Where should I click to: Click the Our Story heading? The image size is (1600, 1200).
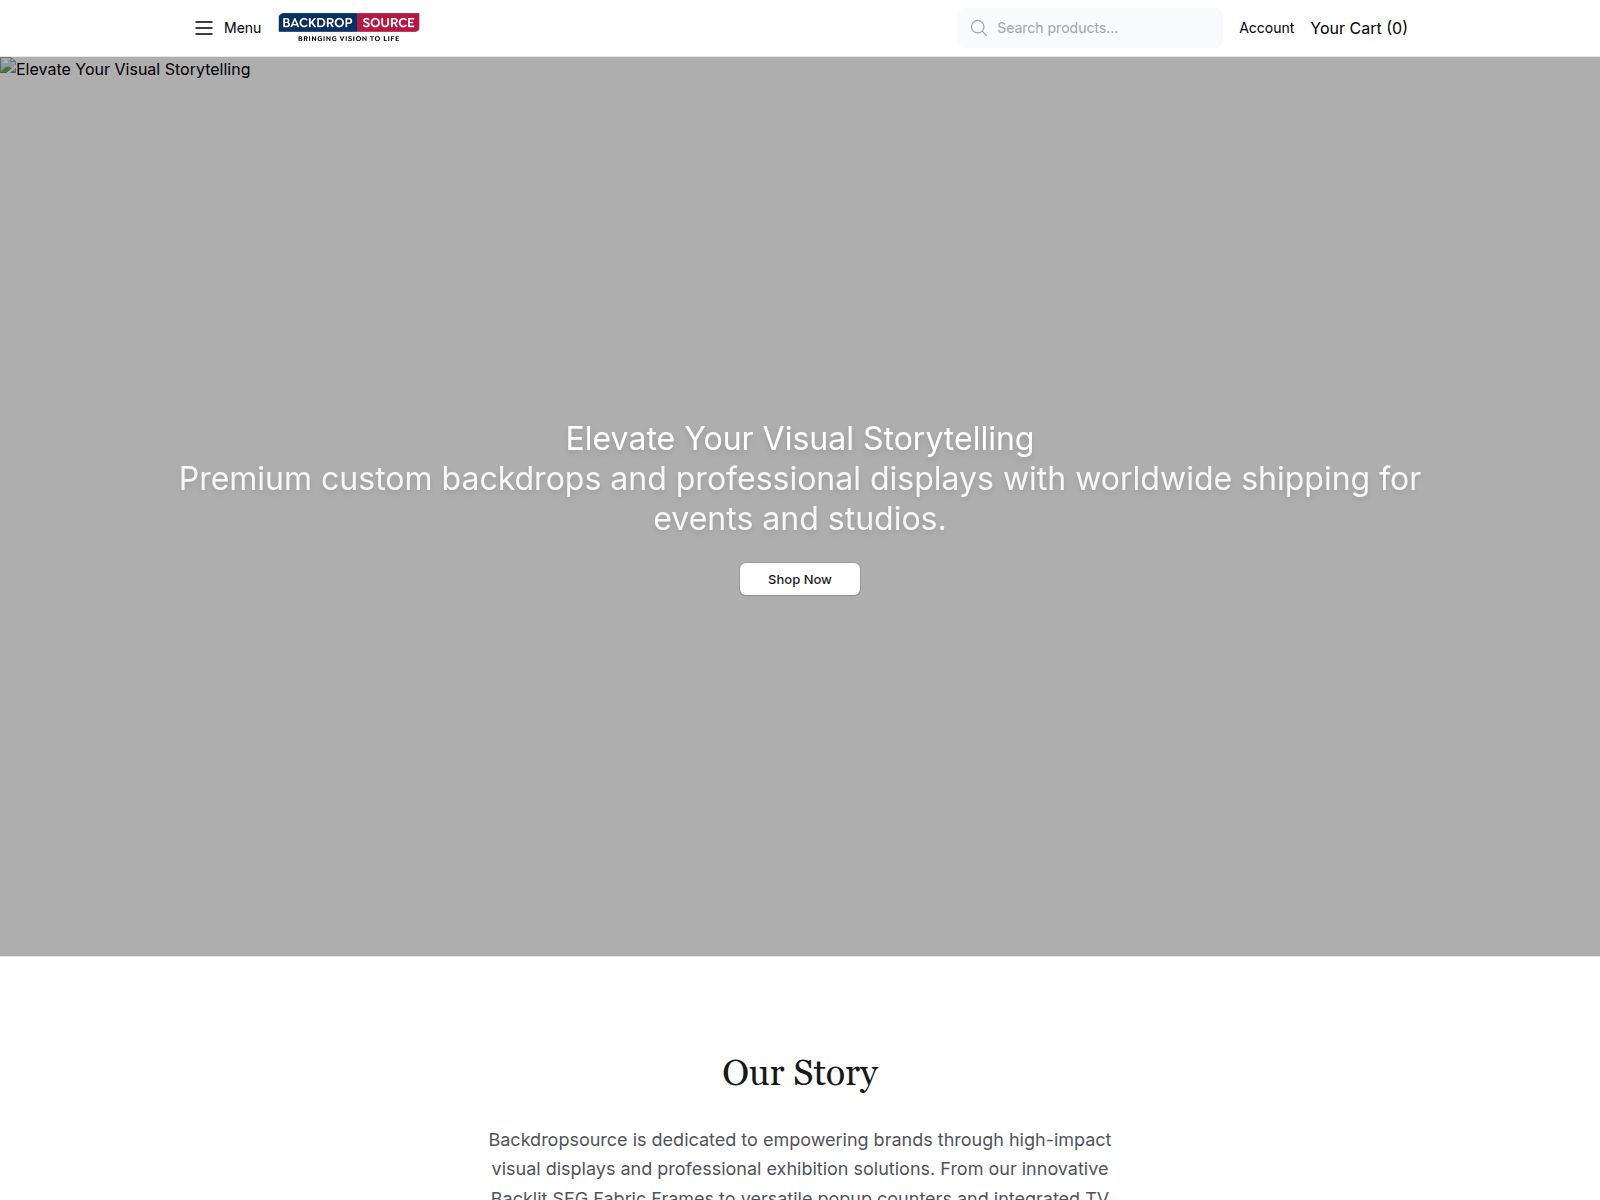pyautogui.click(x=800, y=1073)
